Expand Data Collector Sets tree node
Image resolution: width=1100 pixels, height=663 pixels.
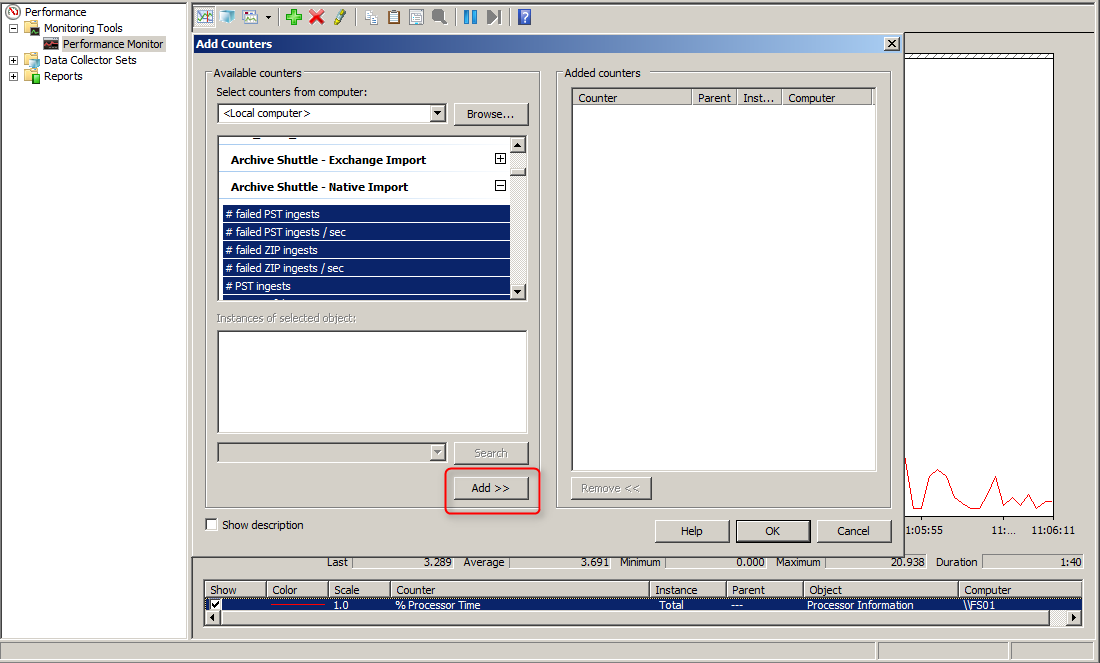click(x=13, y=60)
